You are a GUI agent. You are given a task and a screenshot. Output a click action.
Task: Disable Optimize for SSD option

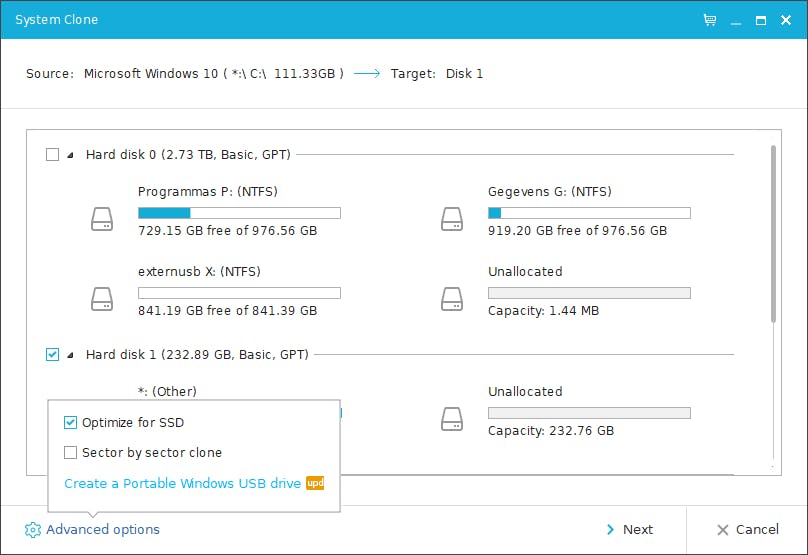tap(71, 423)
